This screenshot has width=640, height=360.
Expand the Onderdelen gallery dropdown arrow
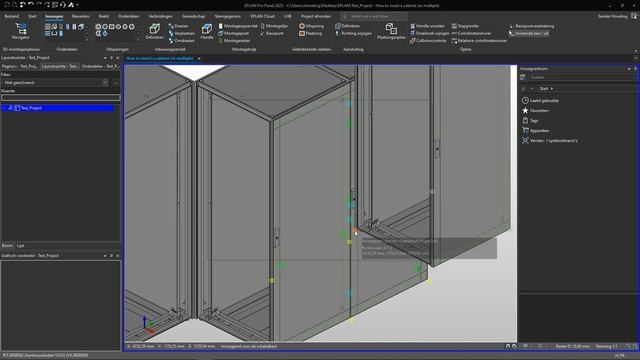click(x=87, y=40)
